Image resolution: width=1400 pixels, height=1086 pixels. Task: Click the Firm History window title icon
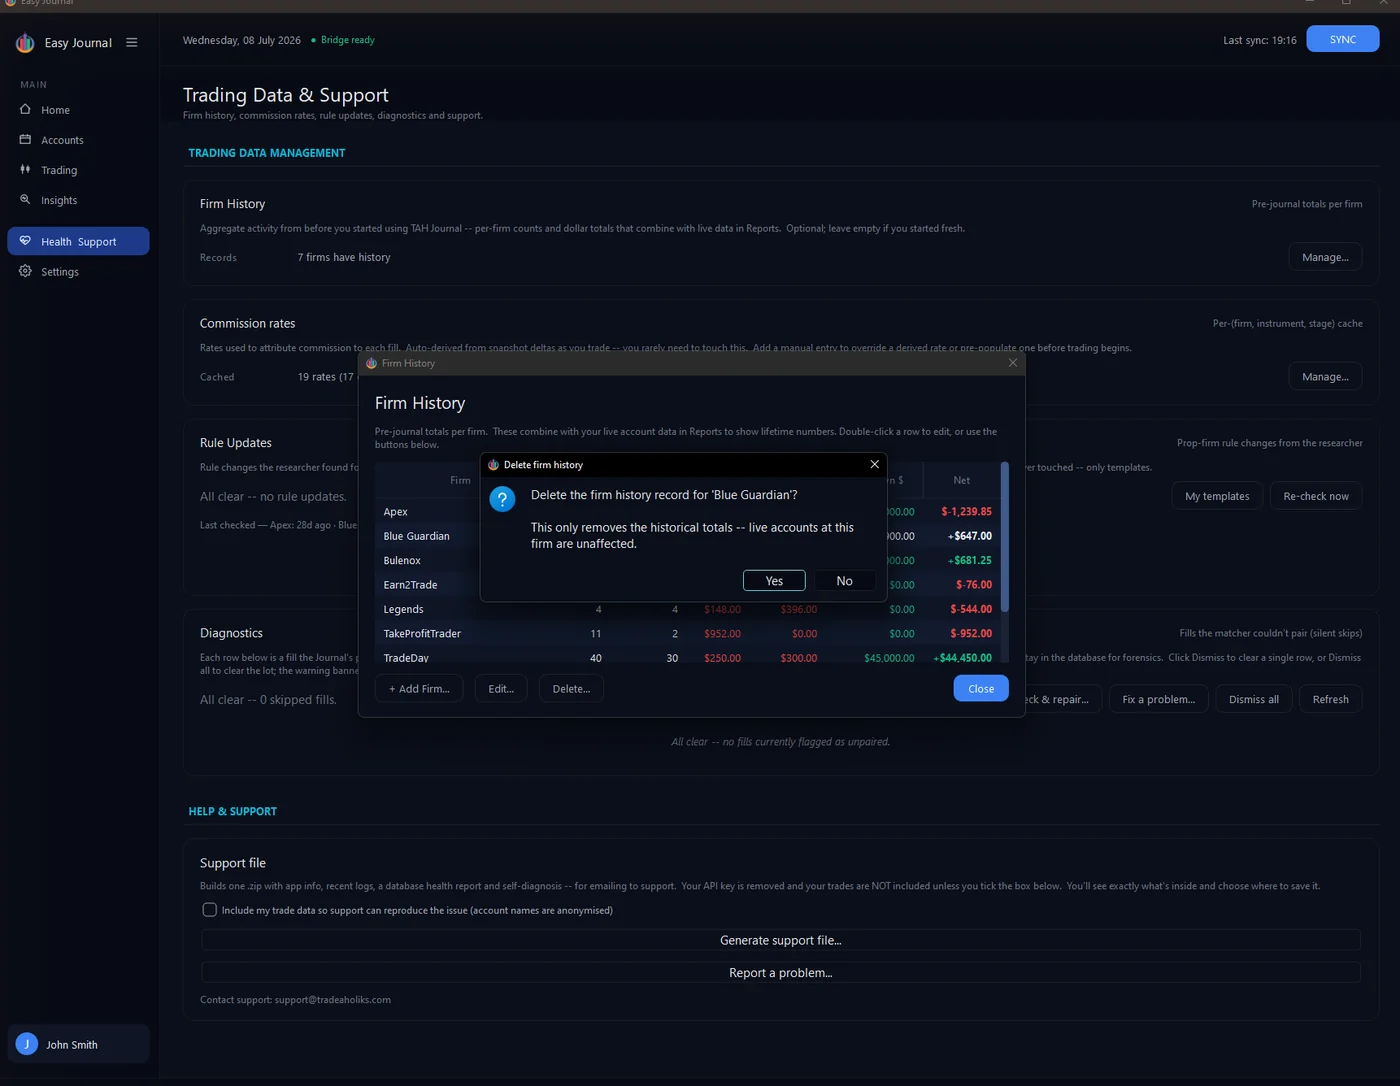point(371,363)
